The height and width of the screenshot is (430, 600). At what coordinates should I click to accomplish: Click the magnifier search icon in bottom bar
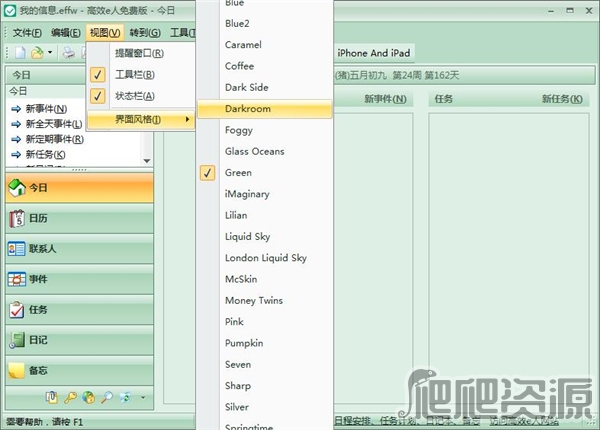107,398
